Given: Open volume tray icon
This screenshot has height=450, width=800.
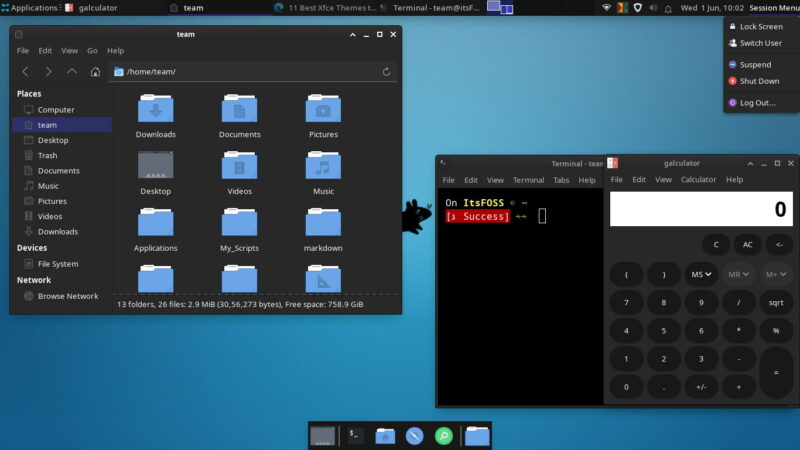Looking at the screenshot, I should pyautogui.click(x=653, y=8).
